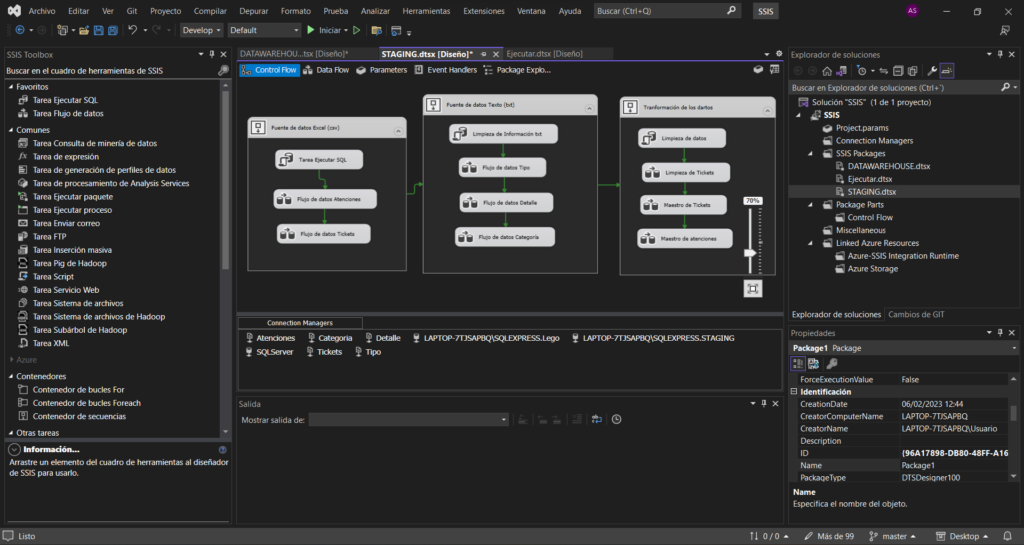Click the Home icon in Explorador de soluciones
The height and width of the screenshot is (545, 1024).
pos(827,71)
